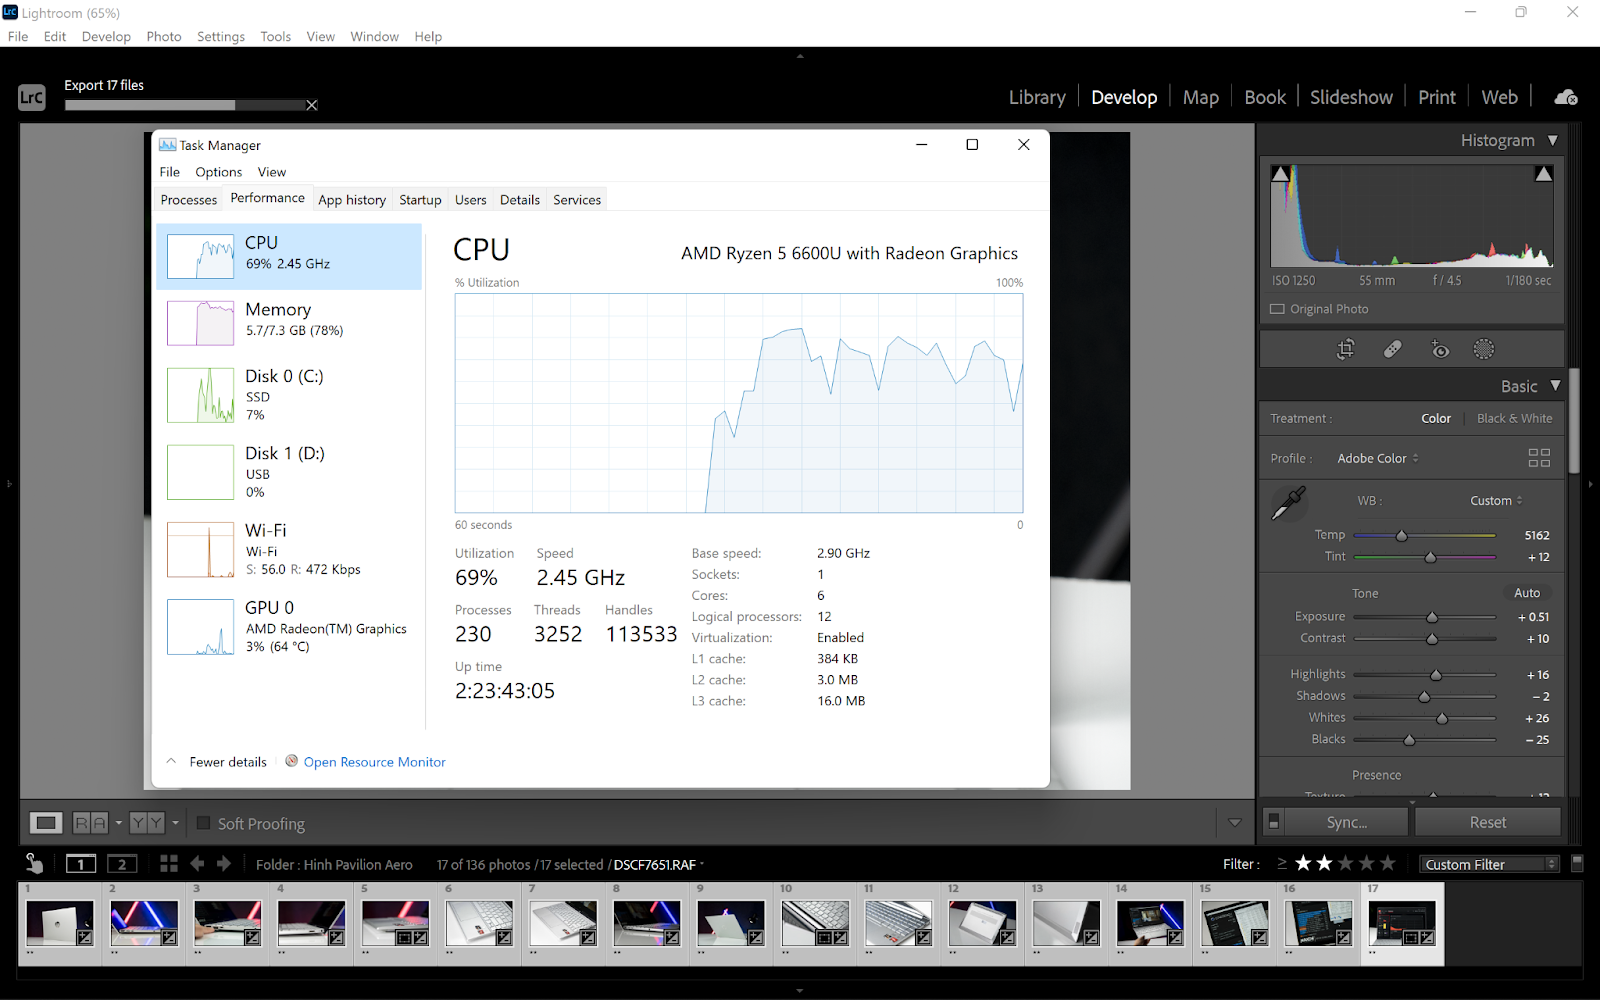Click the right panel vertical scrollbar
The width and height of the screenshot is (1600, 1000).
tap(1574, 420)
